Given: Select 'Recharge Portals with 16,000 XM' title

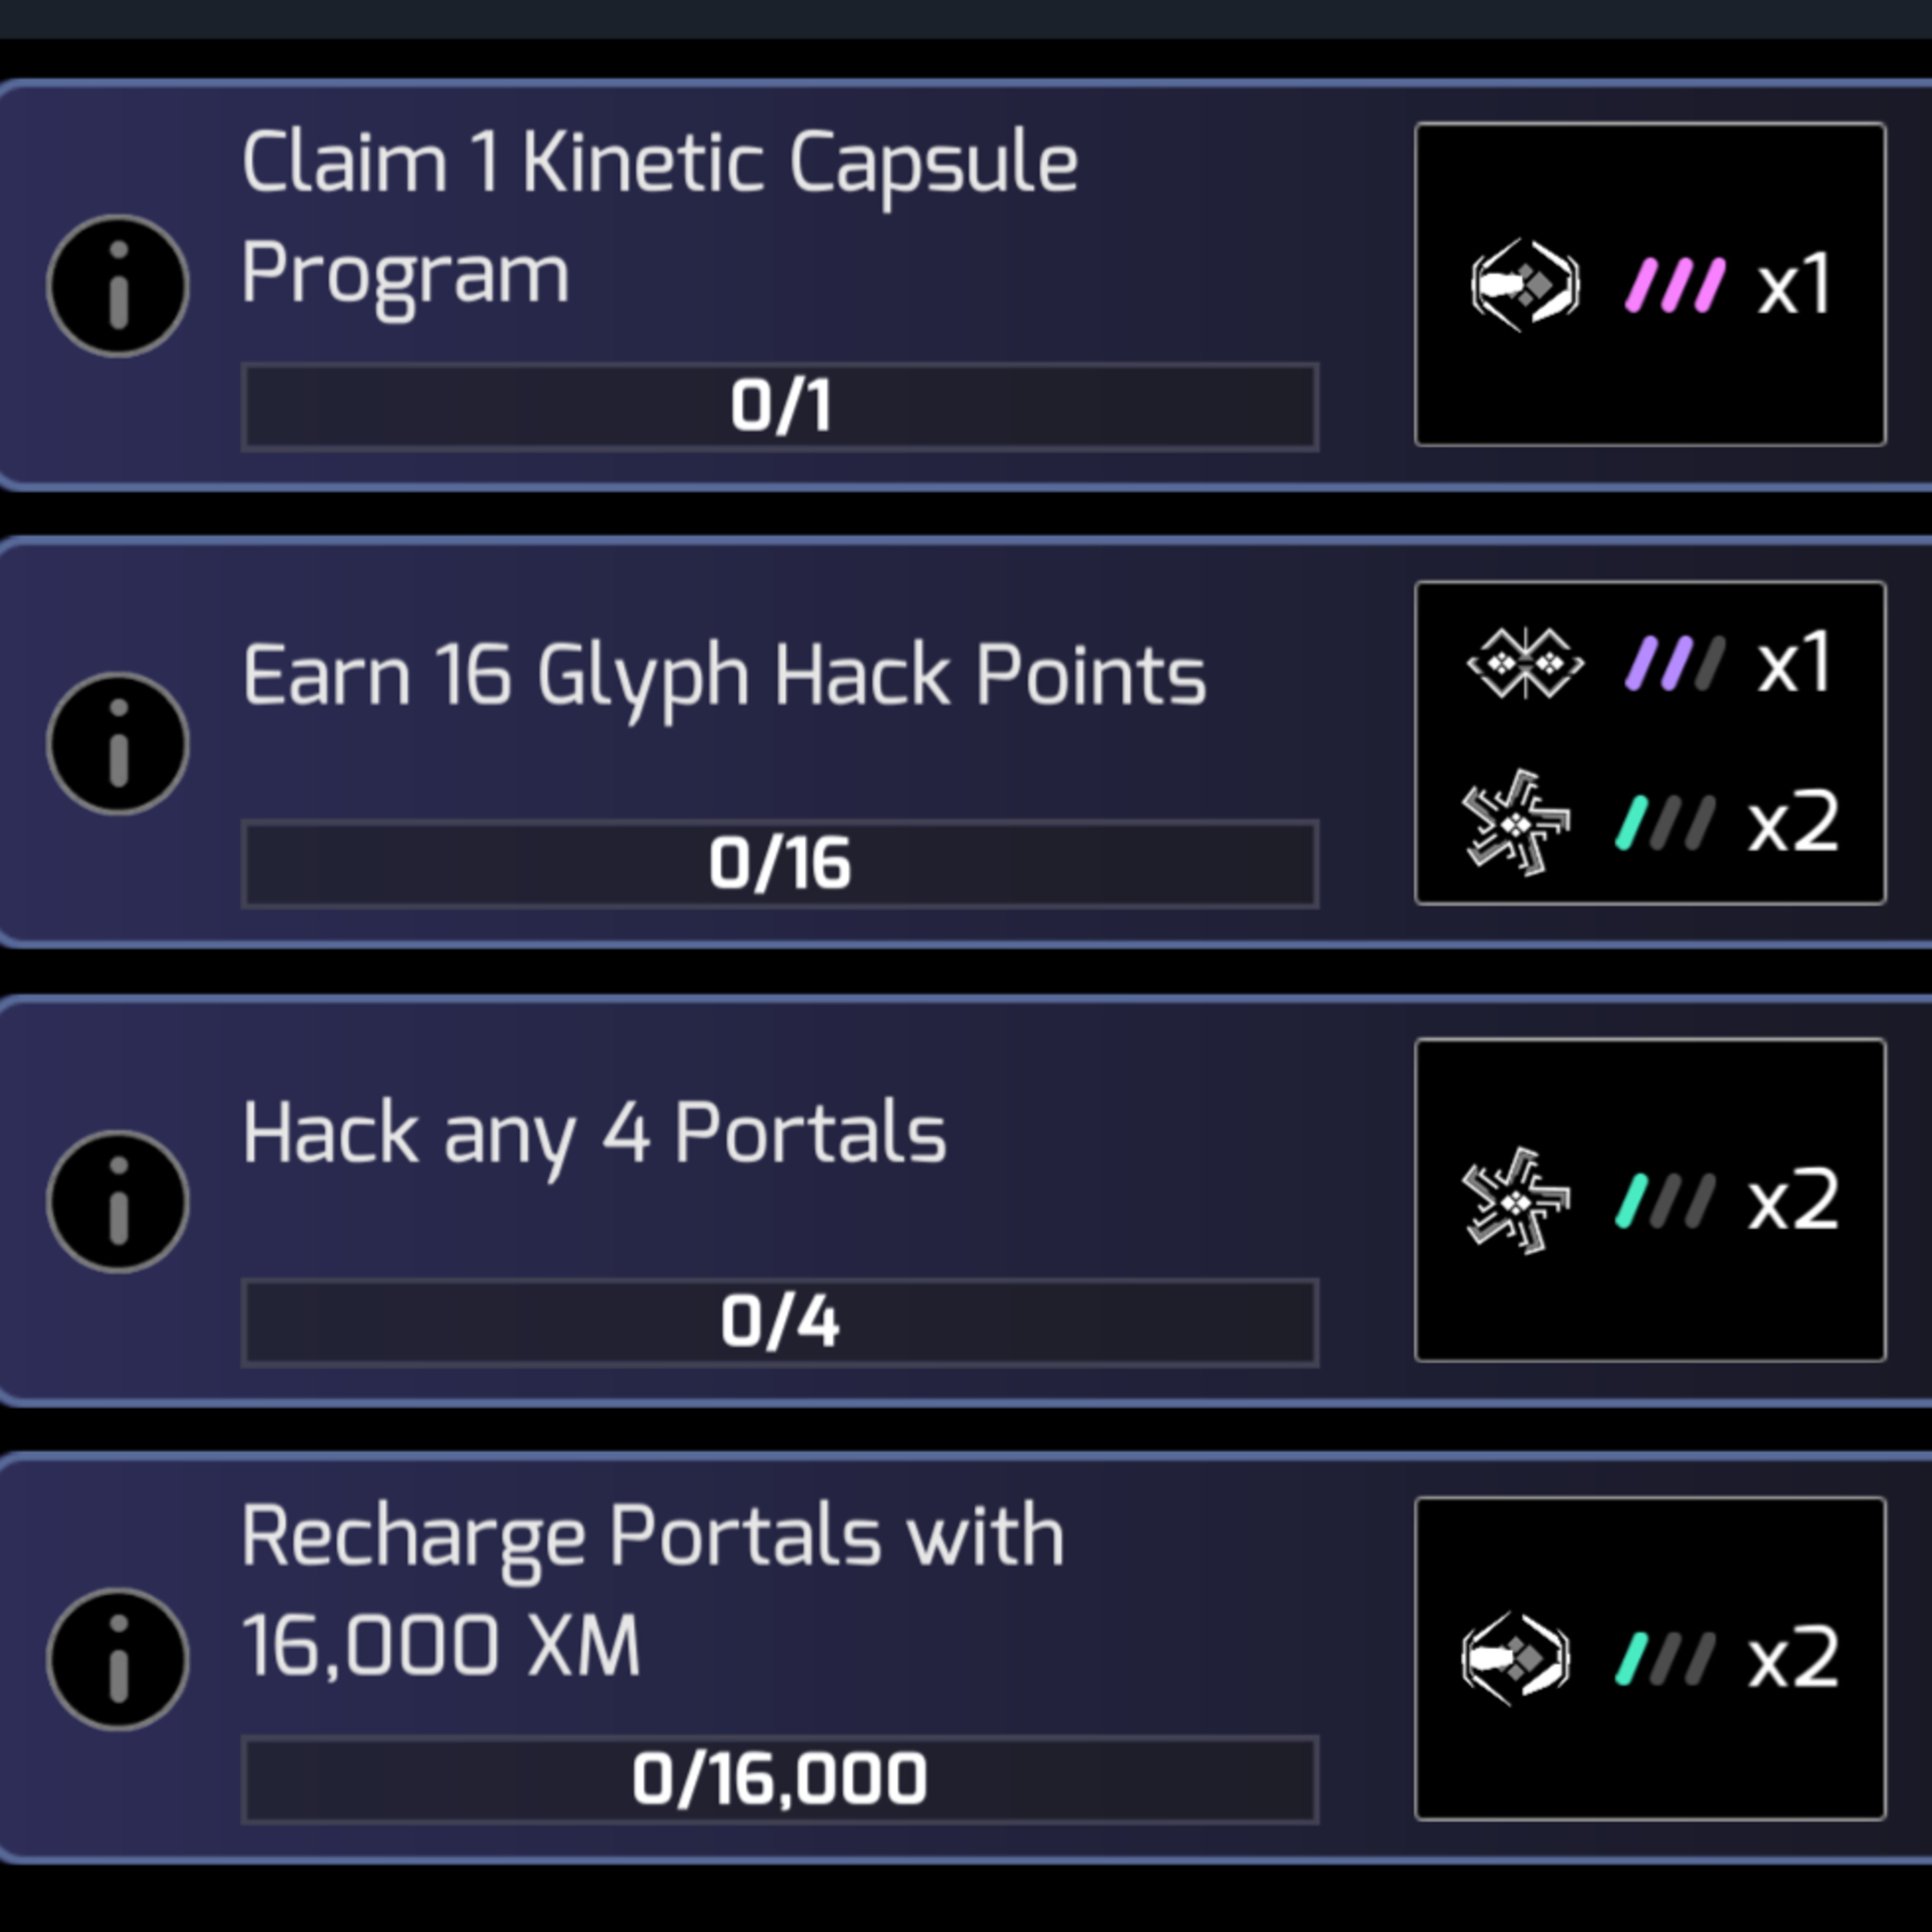Looking at the screenshot, I should (x=652, y=1590).
